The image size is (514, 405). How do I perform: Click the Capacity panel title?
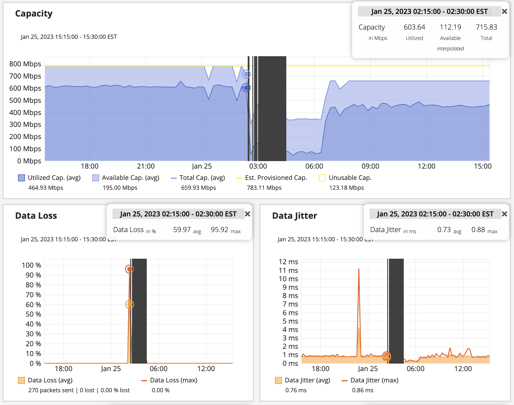click(34, 14)
